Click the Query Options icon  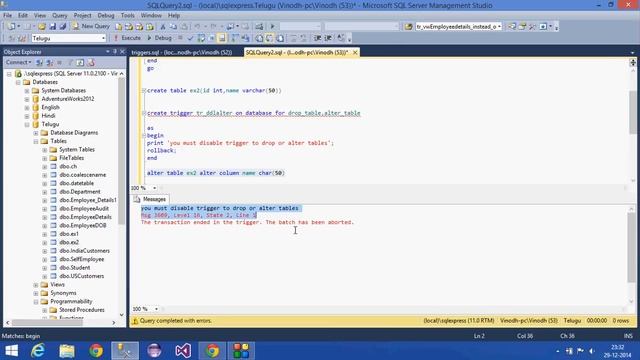coord(211,38)
